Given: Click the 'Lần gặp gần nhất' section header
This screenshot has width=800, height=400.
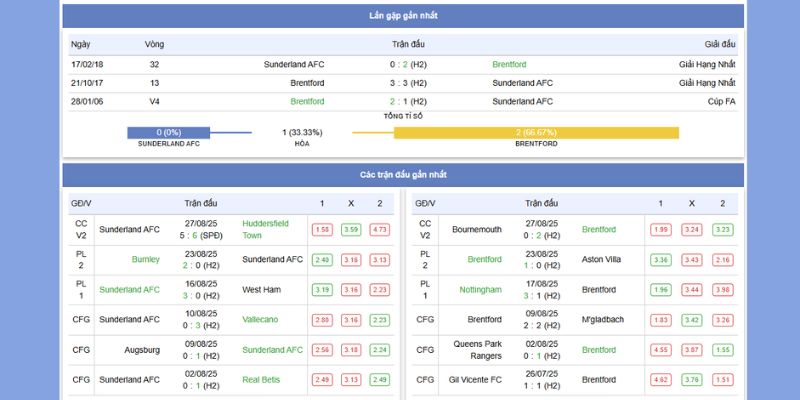Looking at the screenshot, I should [x=402, y=16].
